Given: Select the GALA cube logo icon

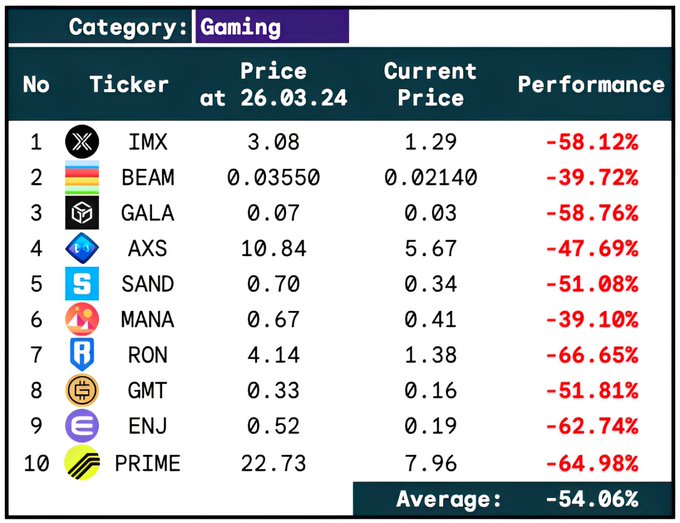Looking at the screenshot, I should click(x=82, y=213).
